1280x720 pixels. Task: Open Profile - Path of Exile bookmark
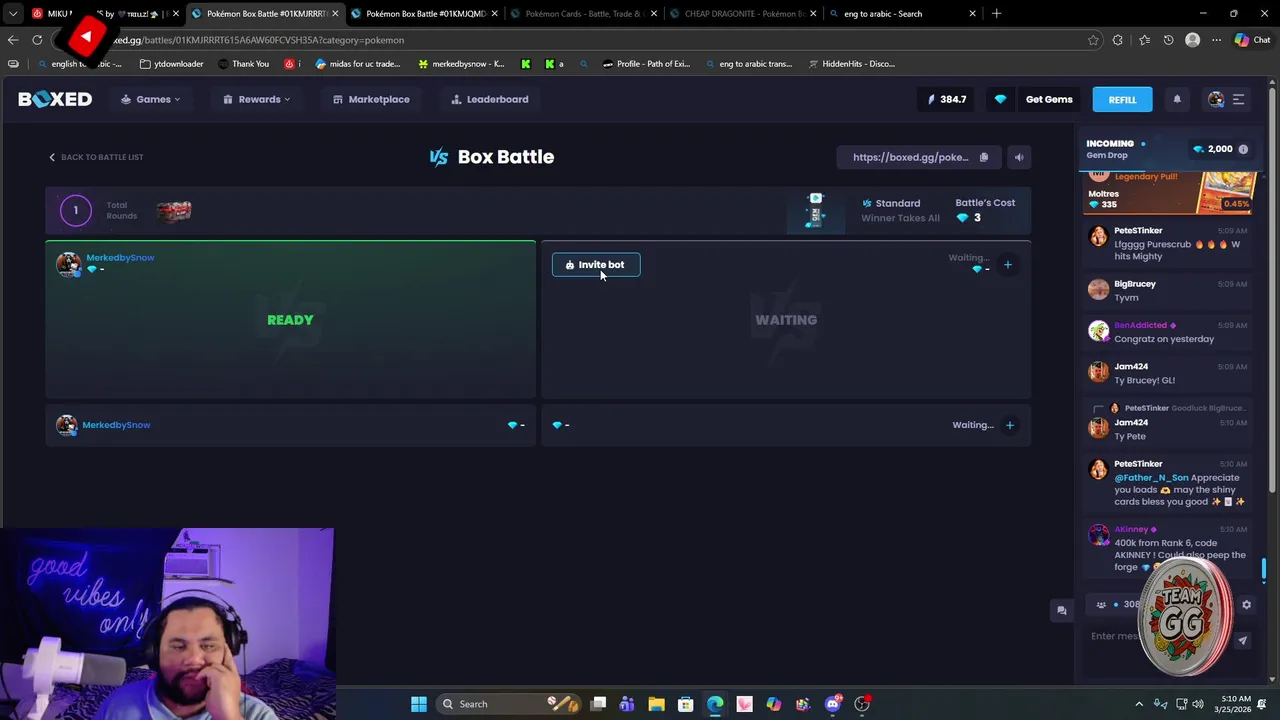click(x=646, y=64)
